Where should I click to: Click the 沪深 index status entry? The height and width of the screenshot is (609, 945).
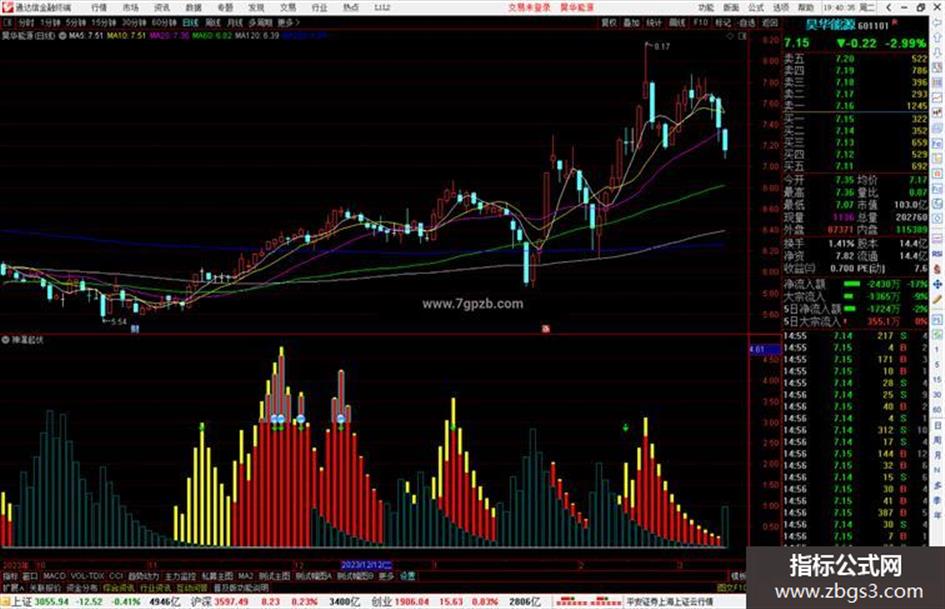[275, 601]
